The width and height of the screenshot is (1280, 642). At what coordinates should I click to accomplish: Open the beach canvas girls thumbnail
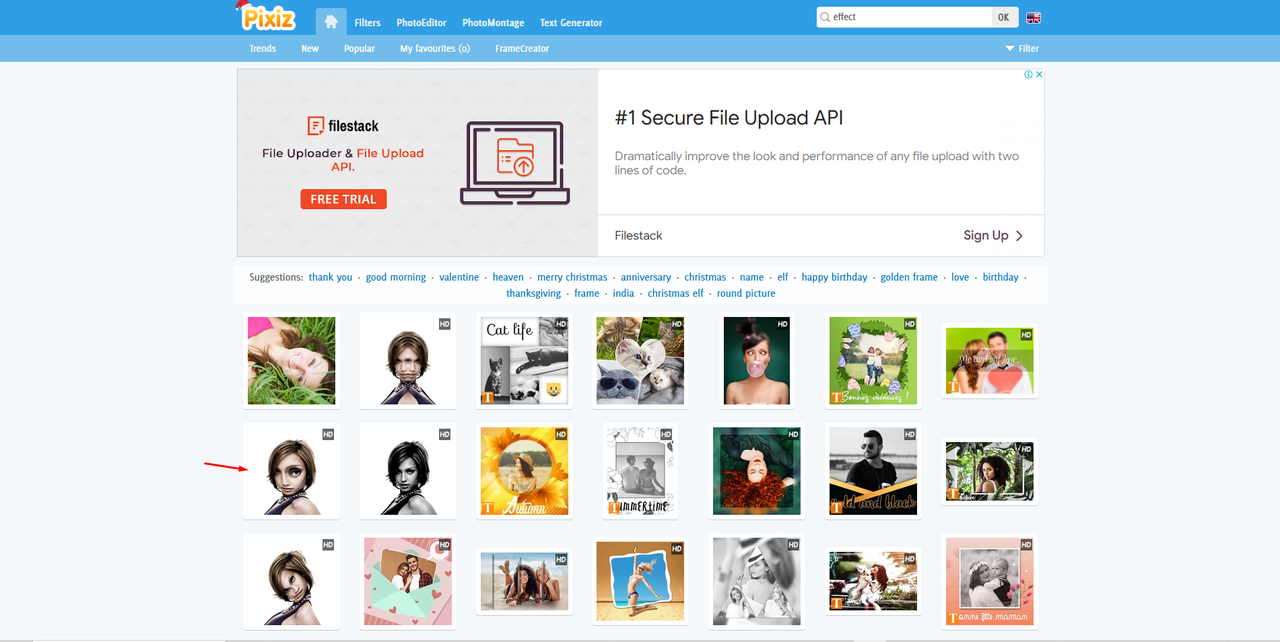click(525, 581)
